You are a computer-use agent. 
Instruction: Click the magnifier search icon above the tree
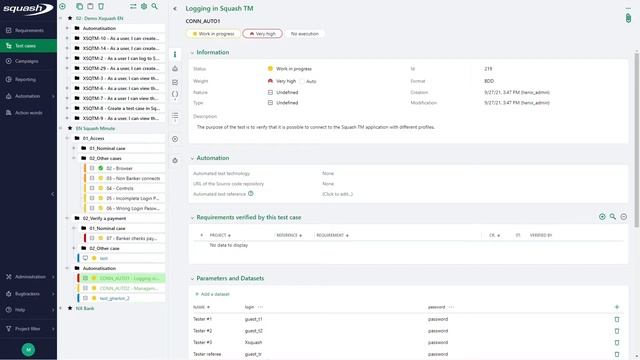(x=155, y=6)
